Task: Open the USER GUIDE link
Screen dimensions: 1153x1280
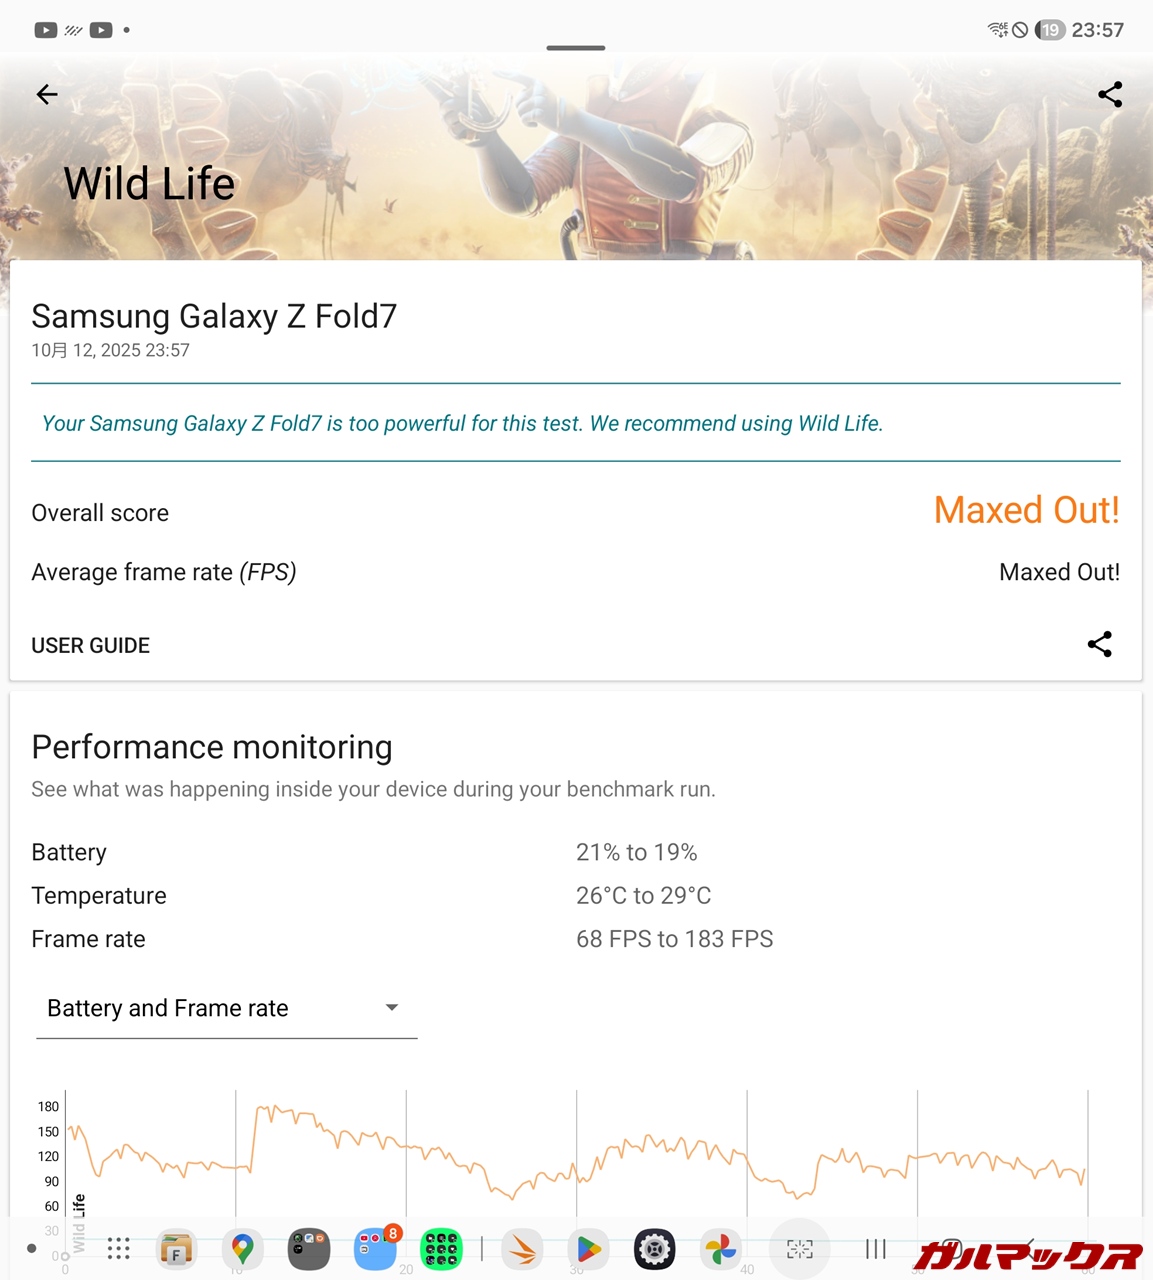Action: [91, 646]
